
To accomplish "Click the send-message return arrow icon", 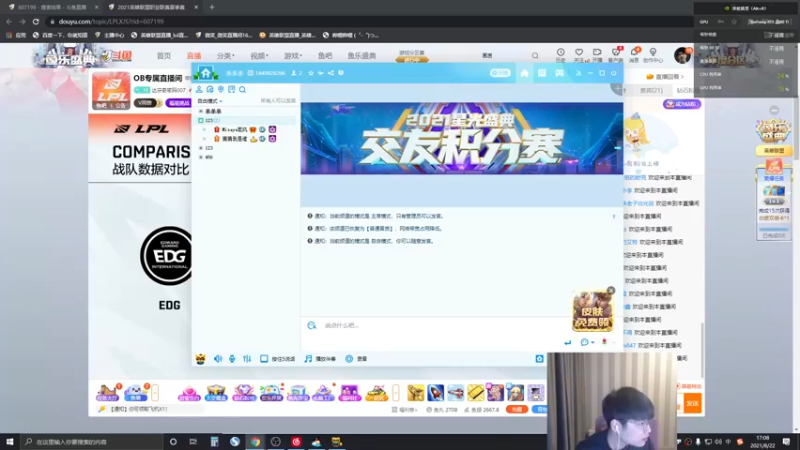I will coord(567,342).
